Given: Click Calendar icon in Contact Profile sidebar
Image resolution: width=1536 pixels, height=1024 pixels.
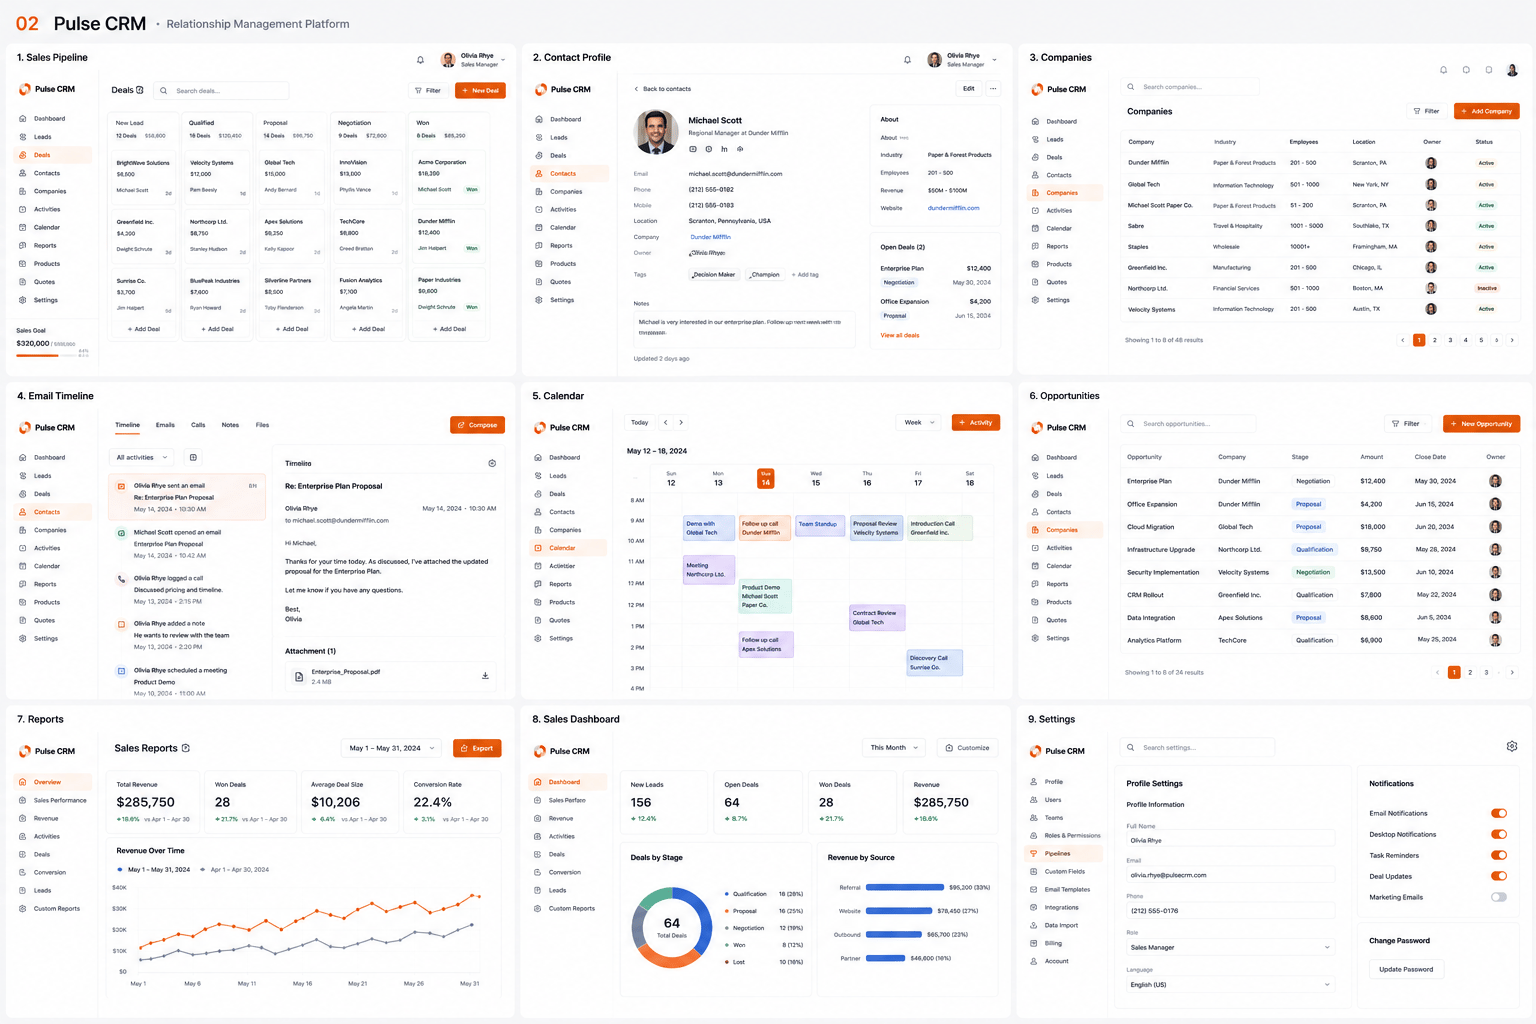Looking at the screenshot, I should tap(539, 228).
